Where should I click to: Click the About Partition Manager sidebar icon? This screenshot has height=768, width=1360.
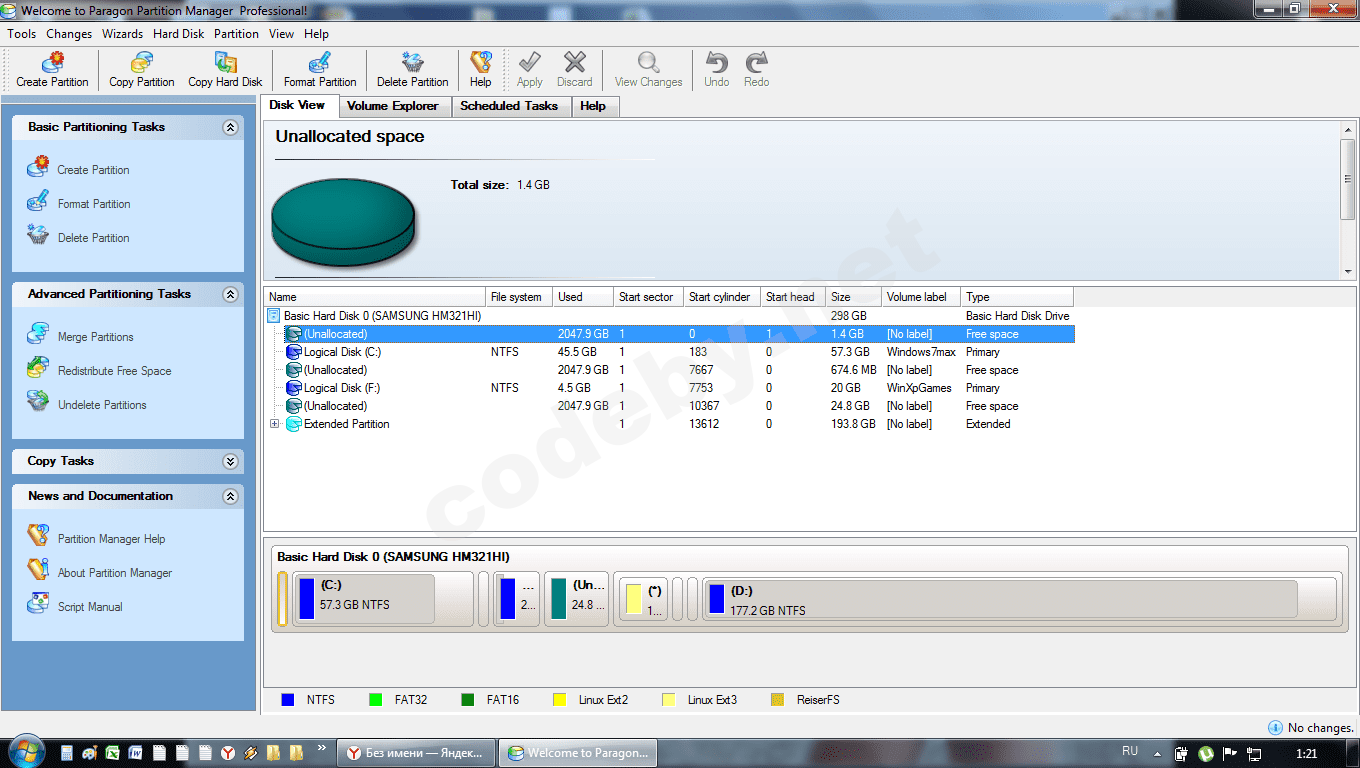pos(38,570)
